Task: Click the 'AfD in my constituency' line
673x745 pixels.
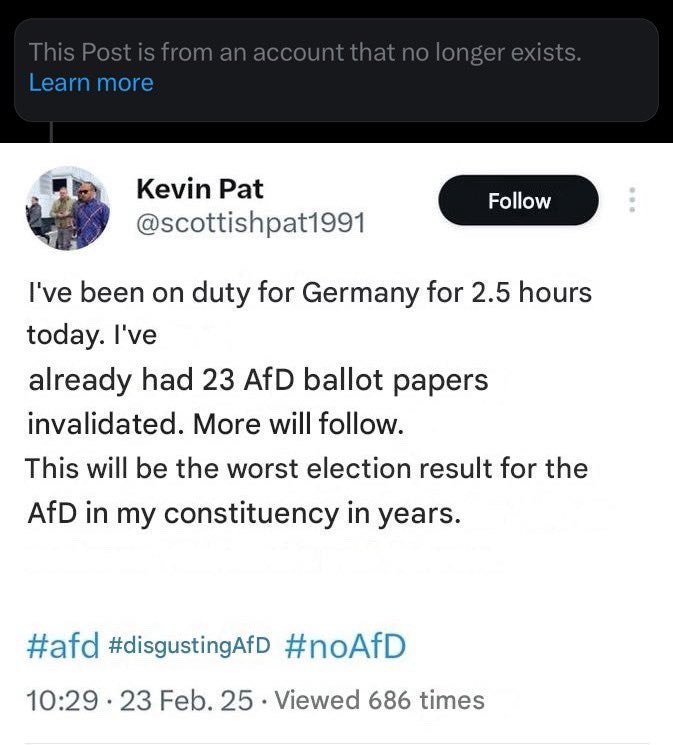Action: tap(244, 514)
